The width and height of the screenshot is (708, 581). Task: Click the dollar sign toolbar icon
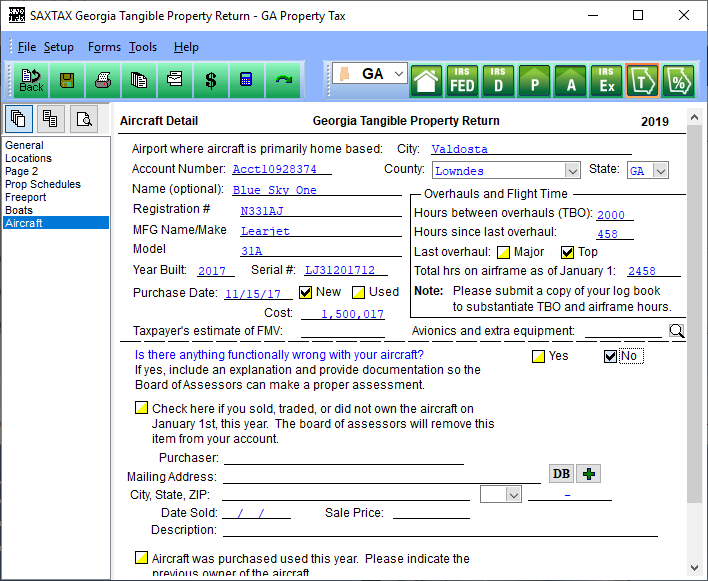click(x=211, y=81)
